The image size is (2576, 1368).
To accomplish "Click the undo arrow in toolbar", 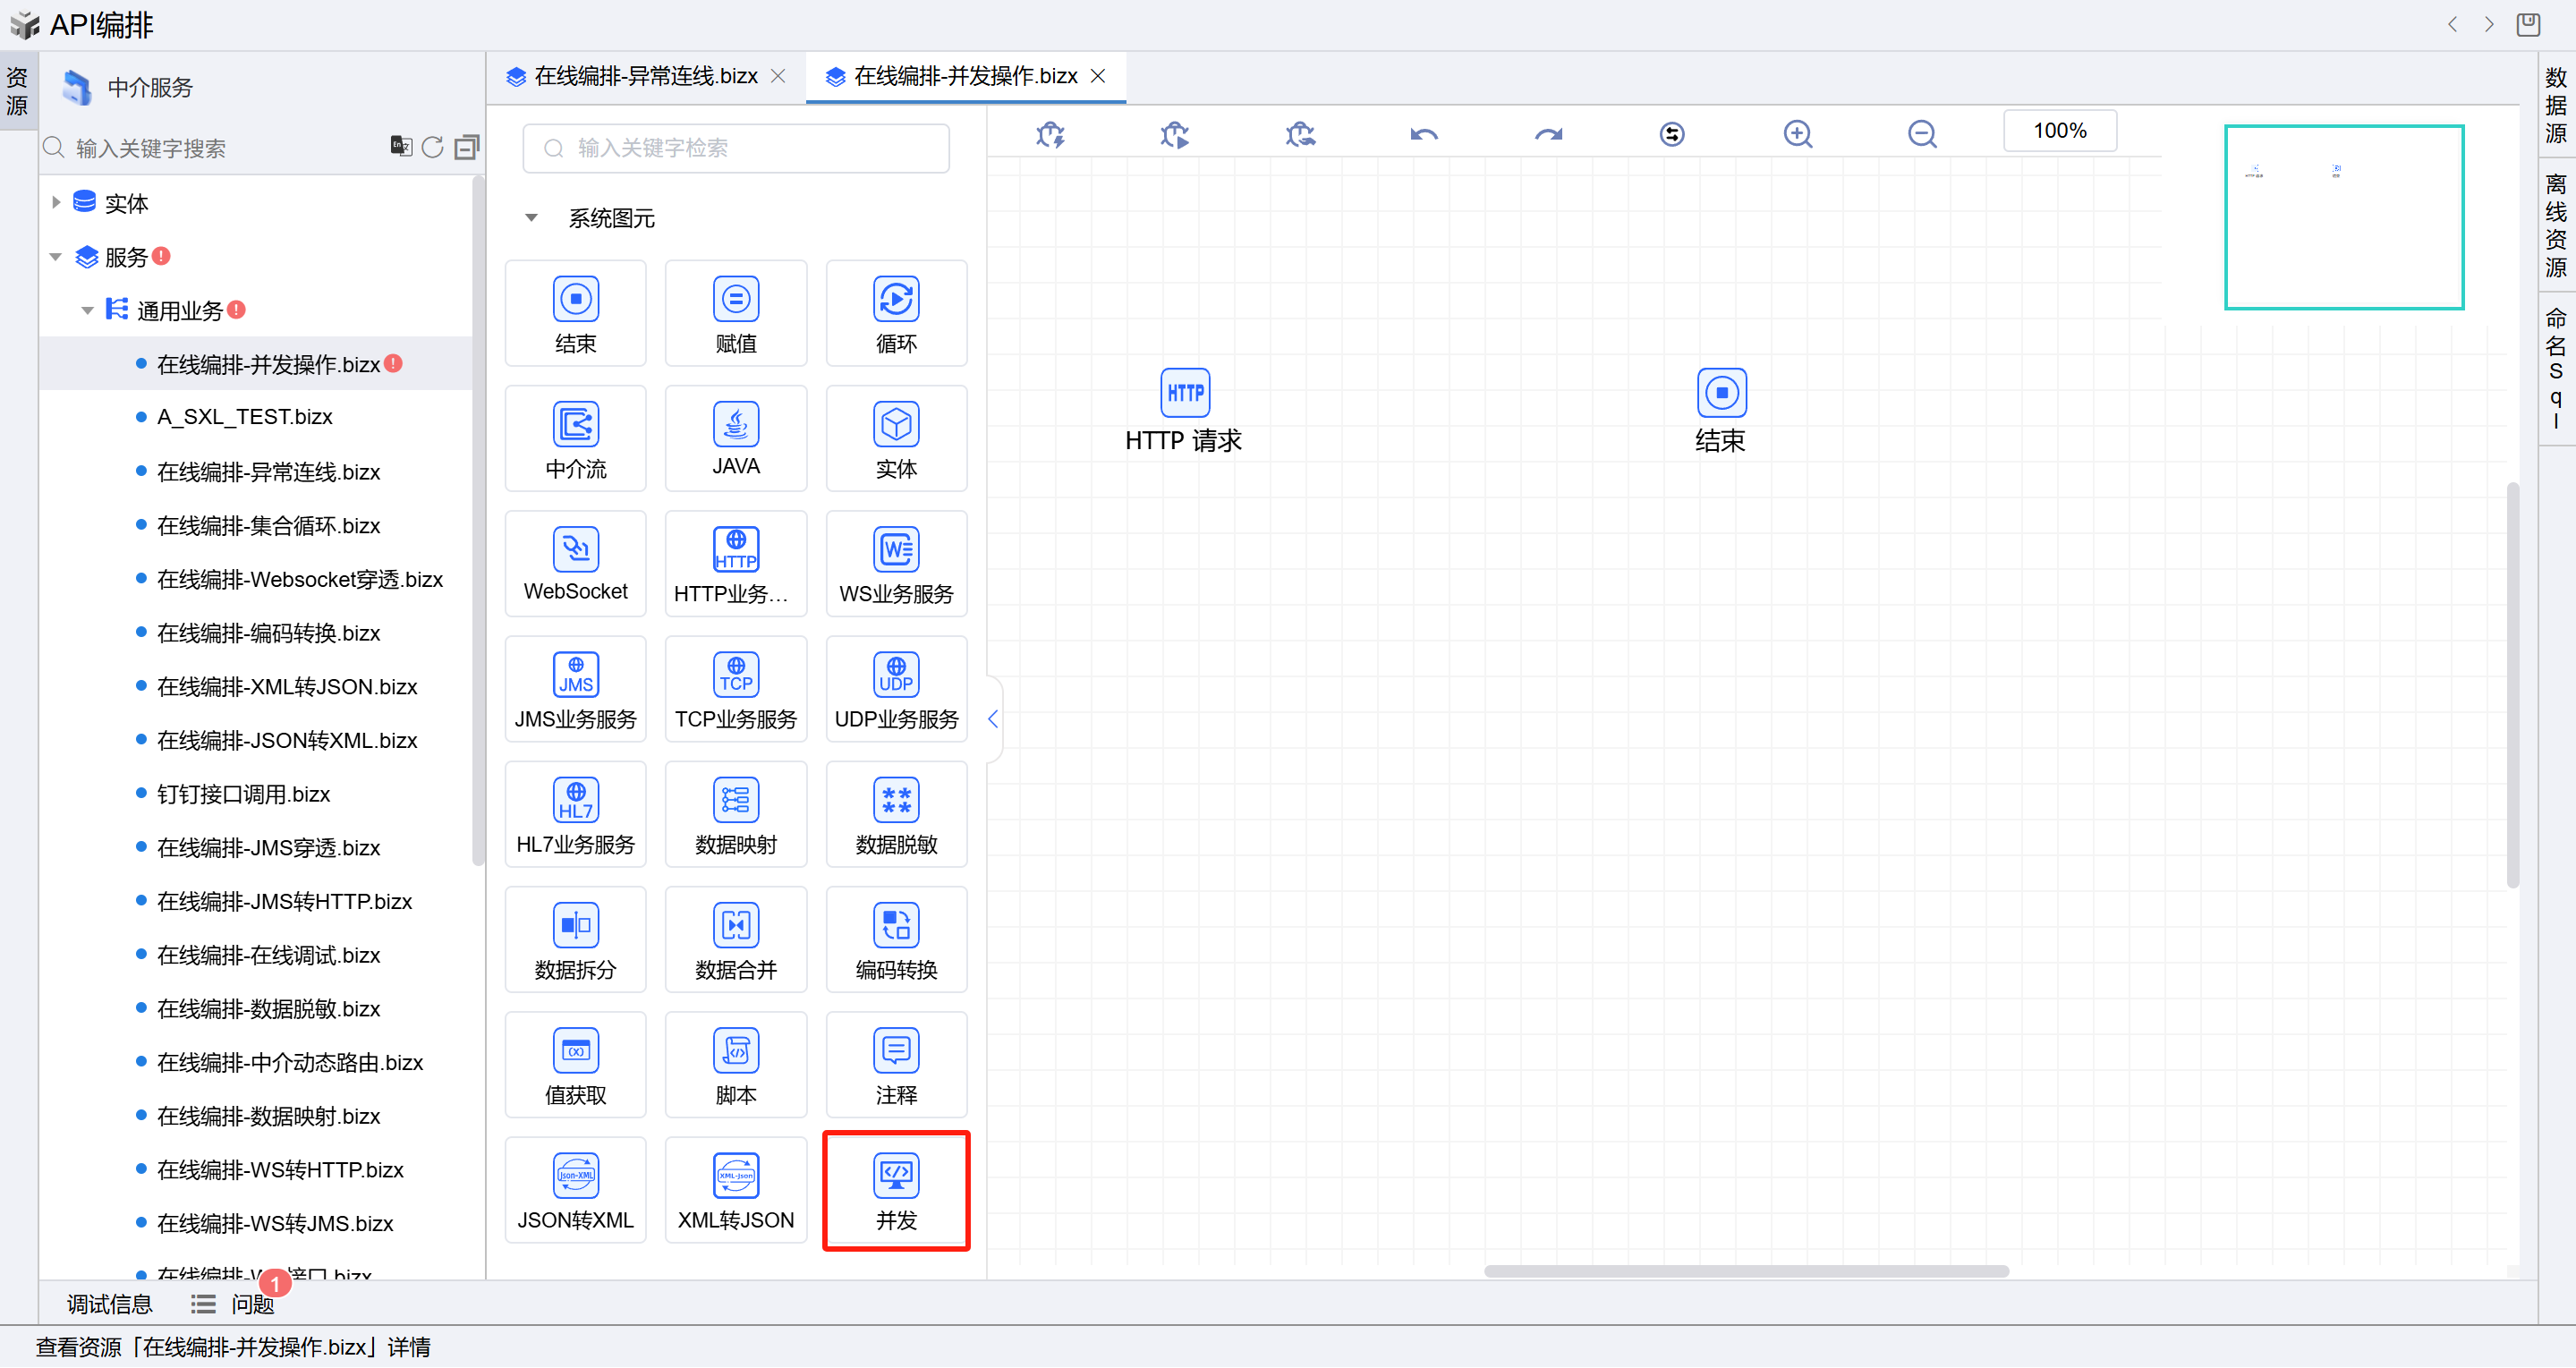I will coord(1423,133).
